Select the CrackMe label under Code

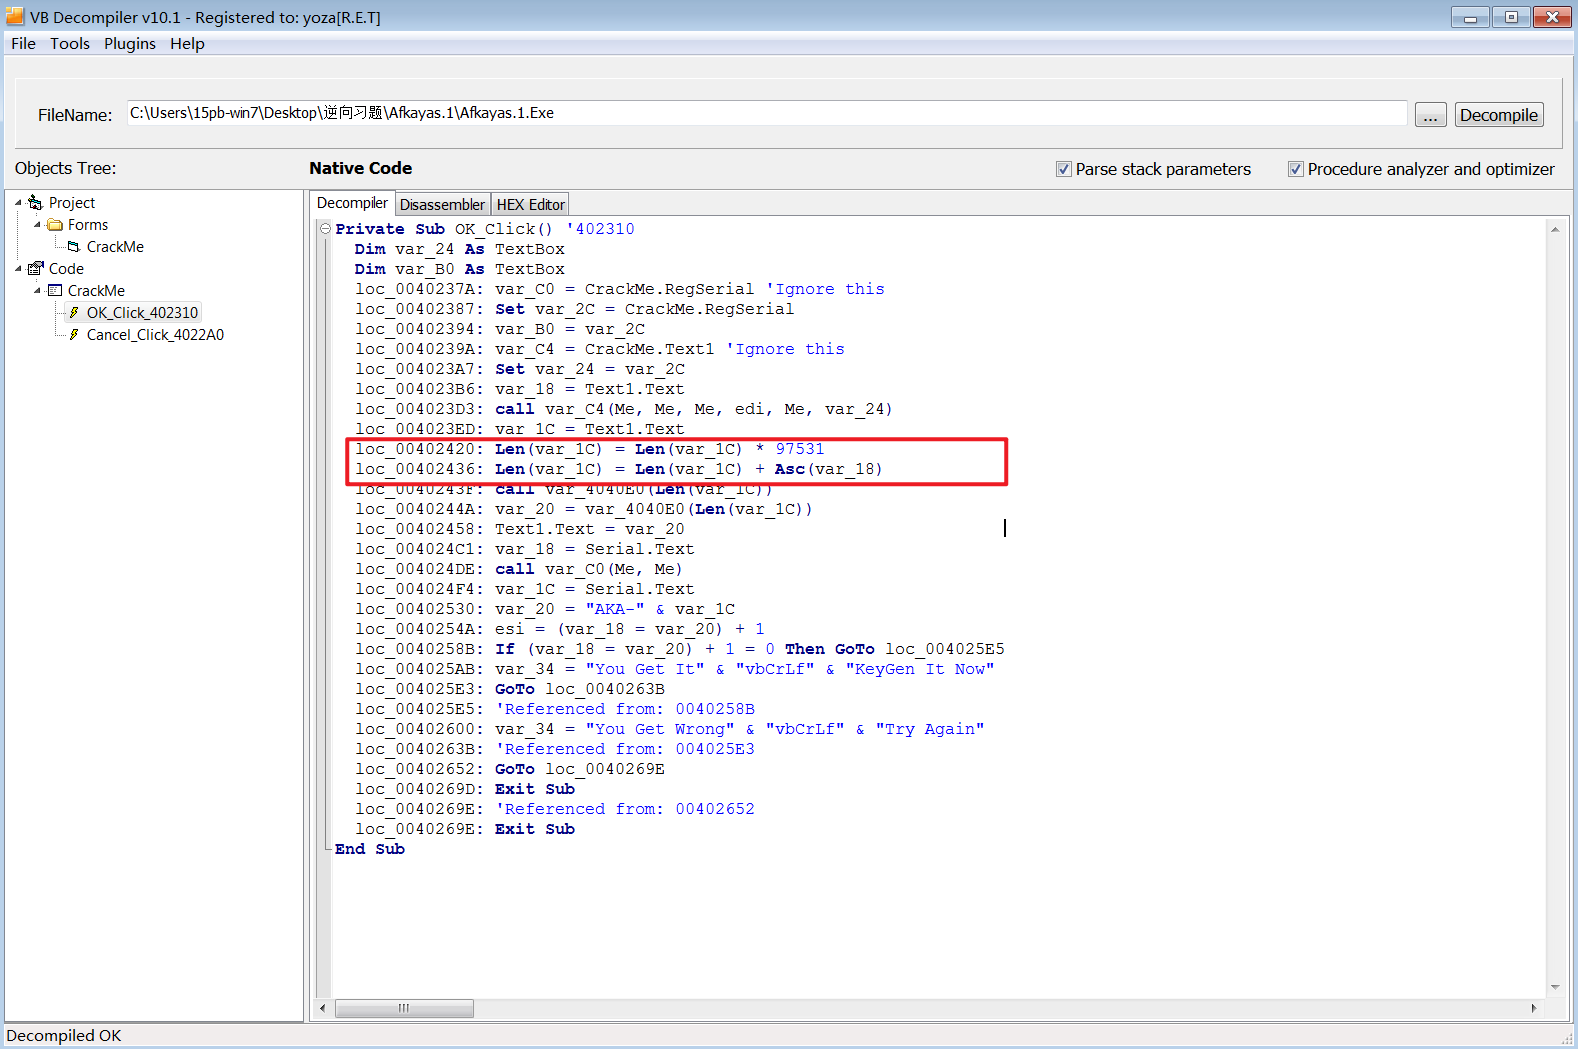click(x=96, y=291)
